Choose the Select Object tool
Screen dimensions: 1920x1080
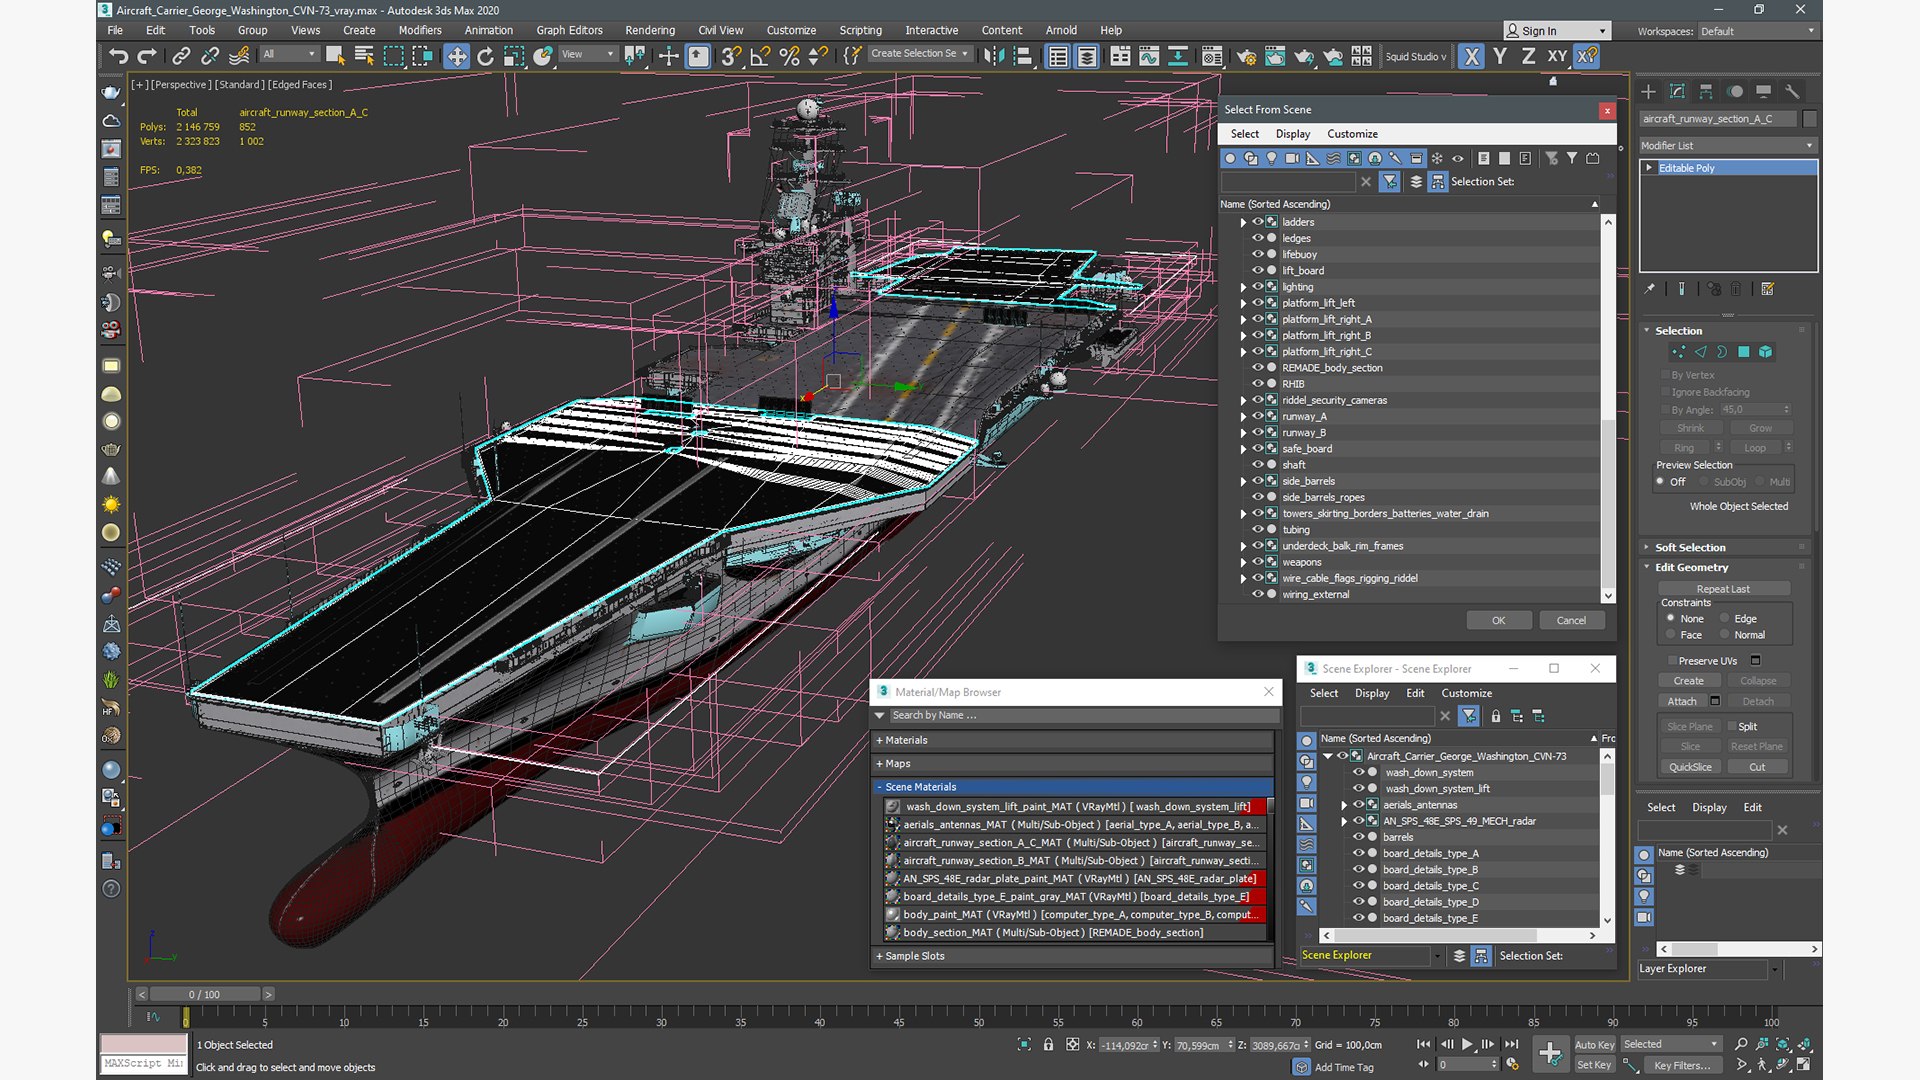335,56
